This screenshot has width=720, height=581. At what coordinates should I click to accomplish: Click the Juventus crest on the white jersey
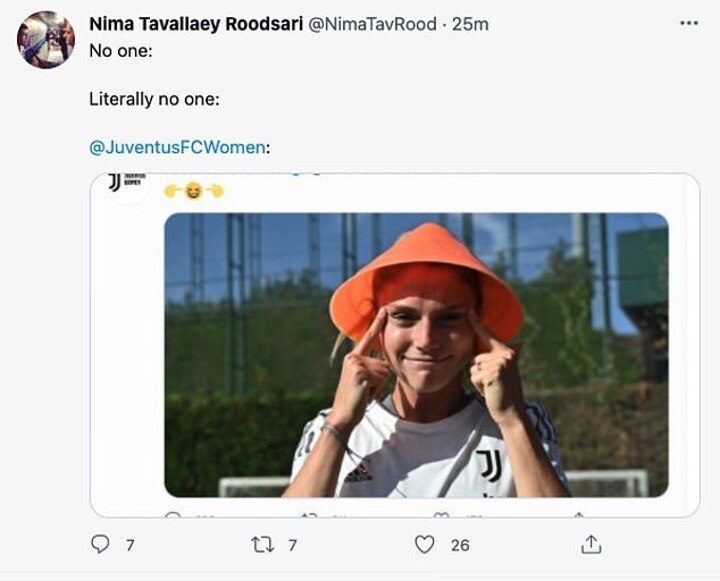pos(489,465)
